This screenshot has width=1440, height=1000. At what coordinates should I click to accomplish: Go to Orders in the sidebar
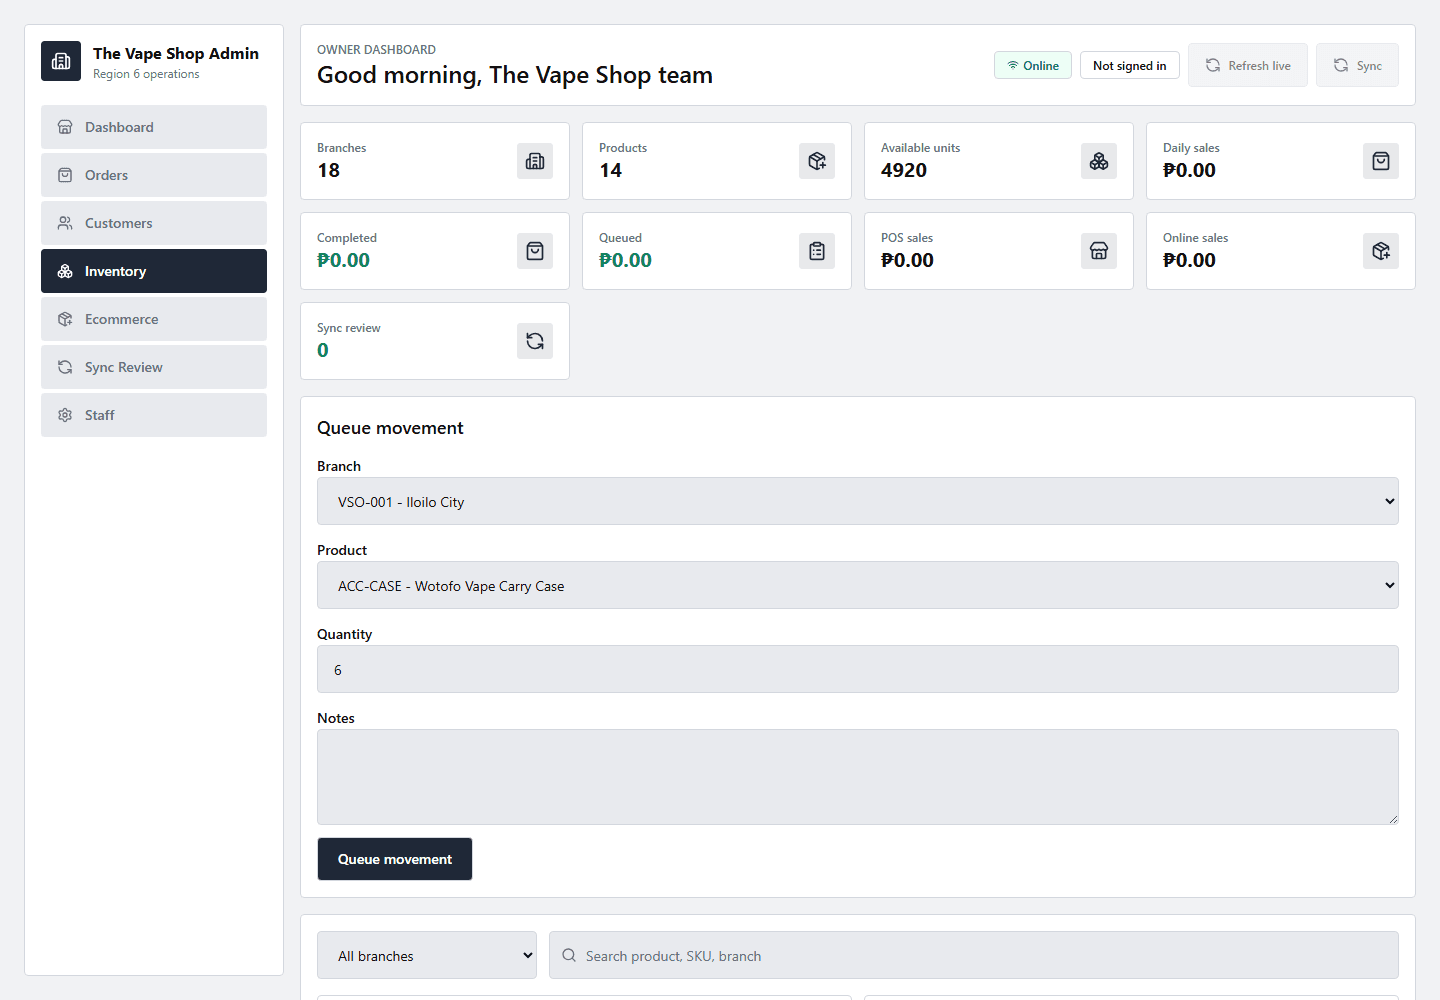click(x=154, y=175)
